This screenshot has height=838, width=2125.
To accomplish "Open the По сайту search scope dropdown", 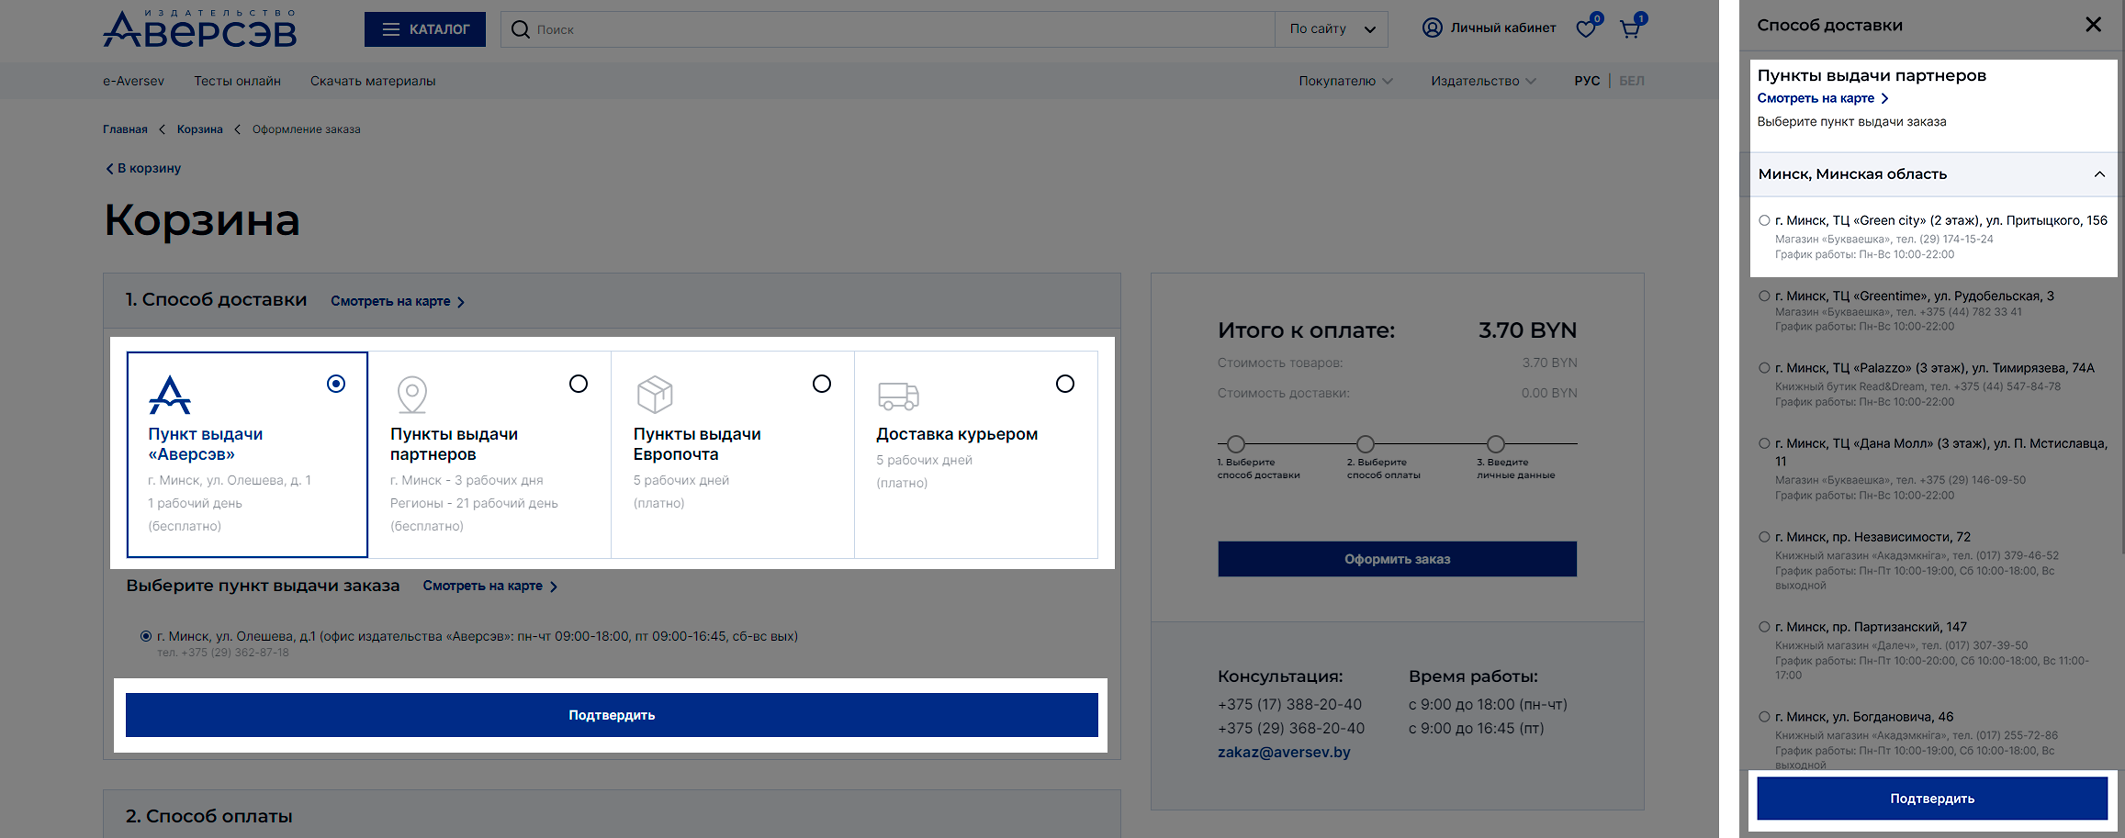I will click(1332, 29).
